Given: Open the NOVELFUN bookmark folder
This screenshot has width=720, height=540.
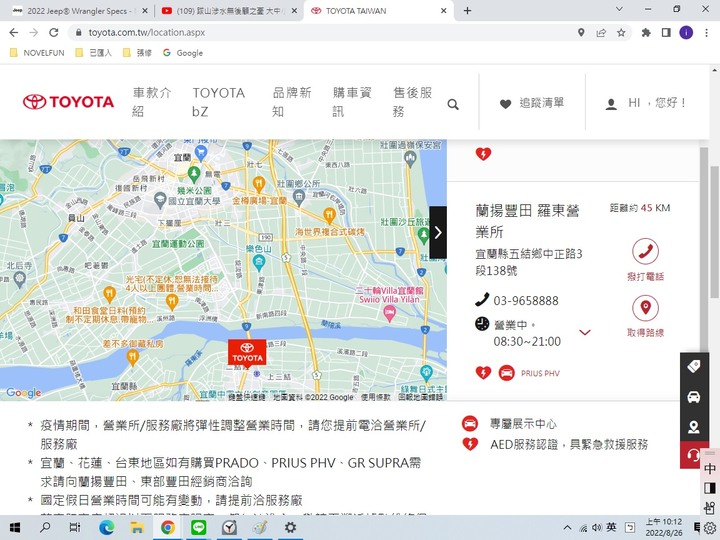Looking at the screenshot, I should click(37, 53).
